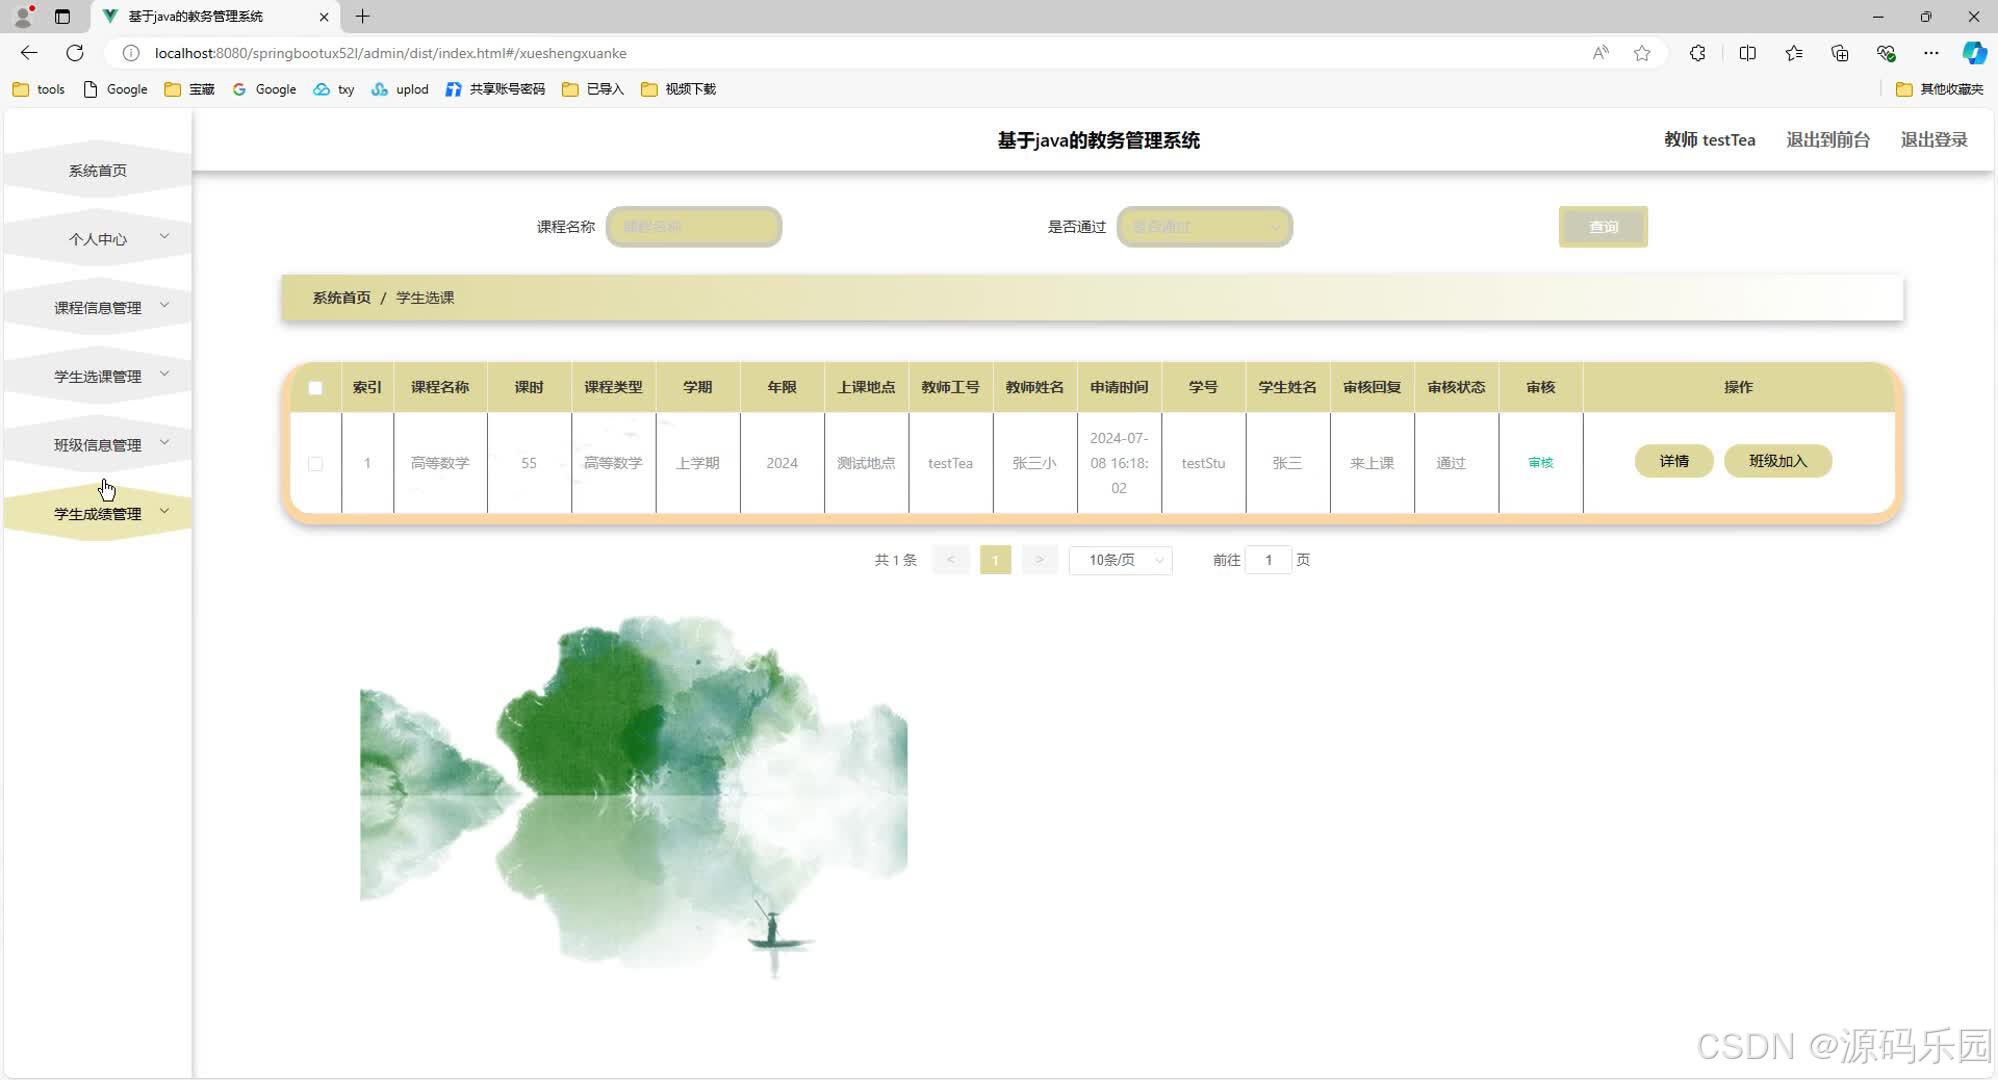Click the 审核 link in the table row
This screenshot has width=1998, height=1080.
coord(1540,462)
